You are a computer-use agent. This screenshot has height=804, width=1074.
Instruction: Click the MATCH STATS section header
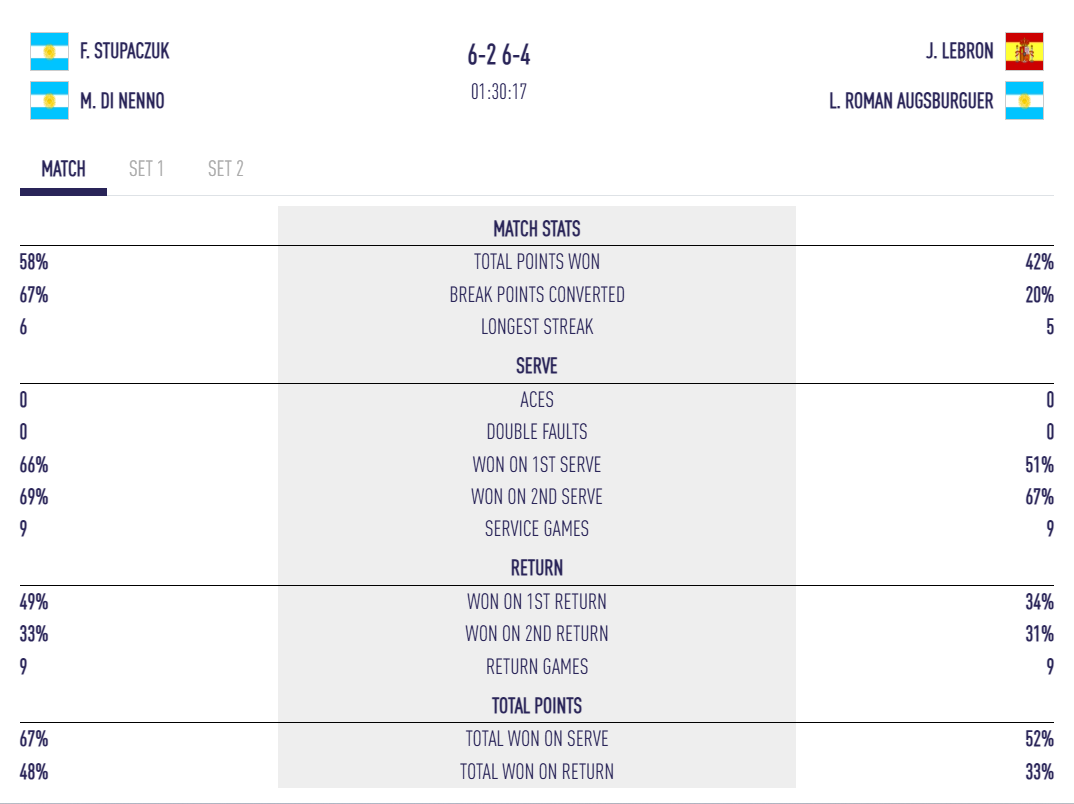coord(537,229)
